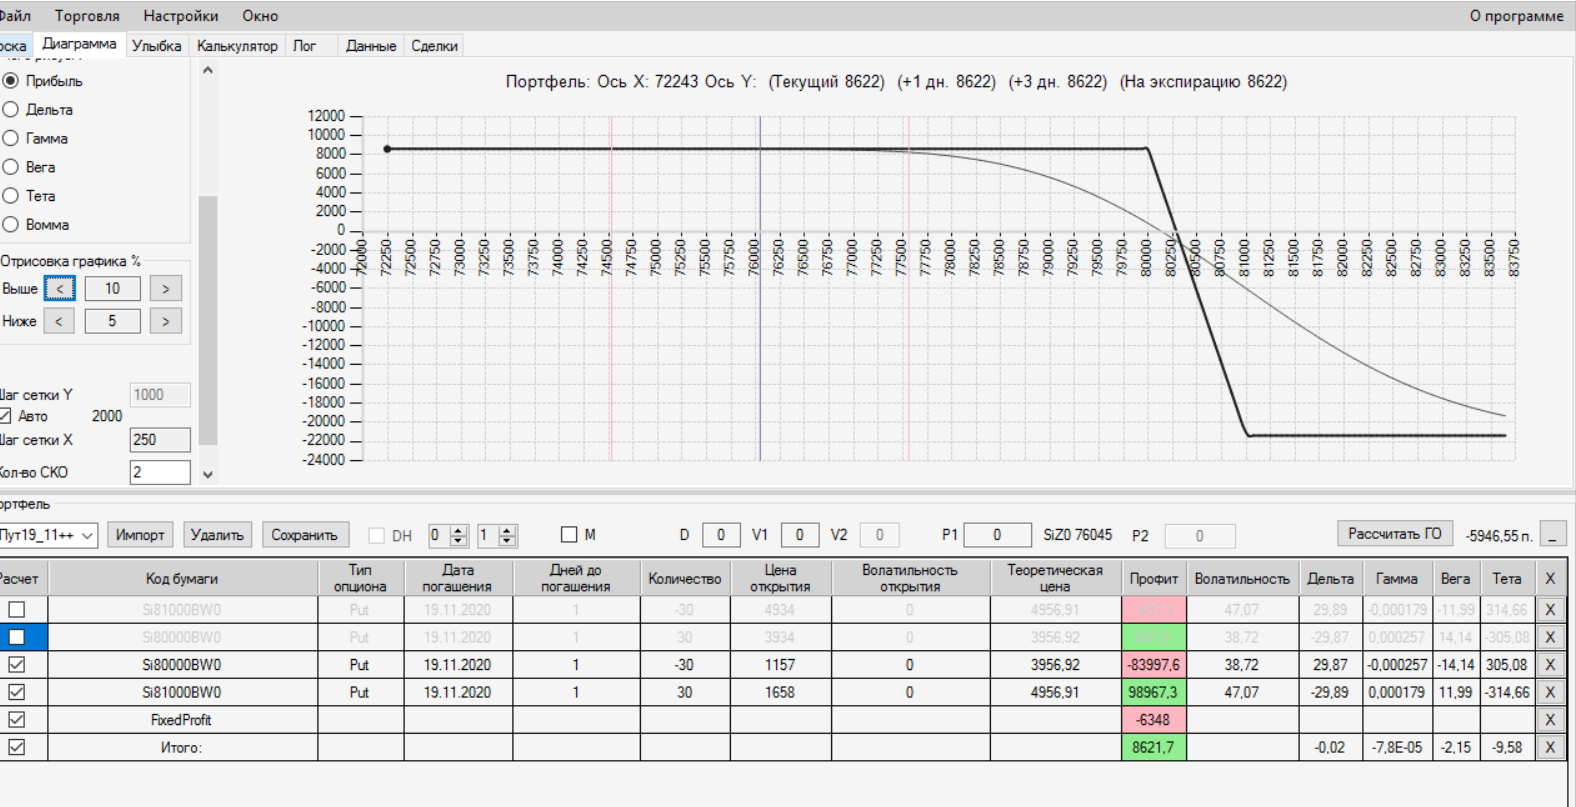The height and width of the screenshot is (807, 1576).
Task: Toggle the M checkbox
Action: pyautogui.click(x=569, y=535)
